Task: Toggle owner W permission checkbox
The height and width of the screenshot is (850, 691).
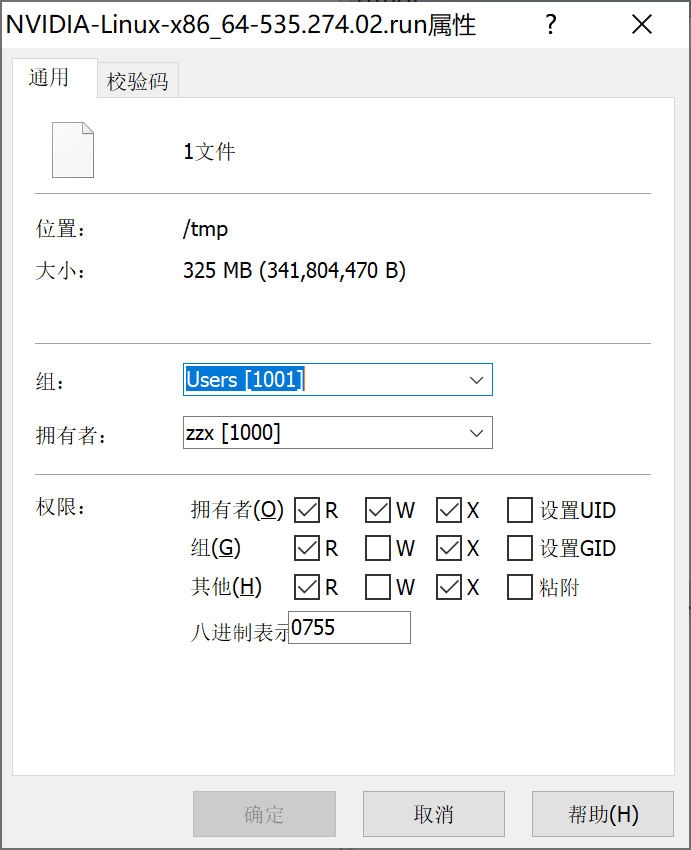Action: tap(378, 510)
